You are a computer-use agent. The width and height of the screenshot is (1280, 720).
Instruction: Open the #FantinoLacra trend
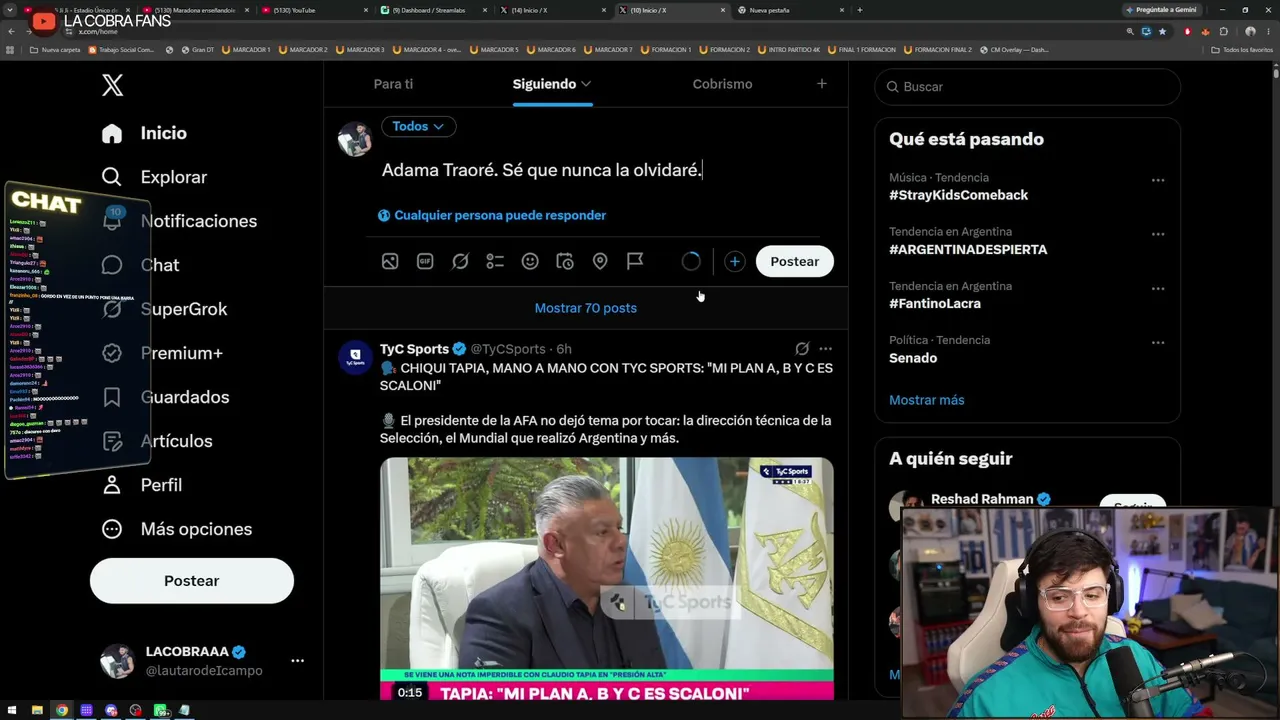point(935,303)
